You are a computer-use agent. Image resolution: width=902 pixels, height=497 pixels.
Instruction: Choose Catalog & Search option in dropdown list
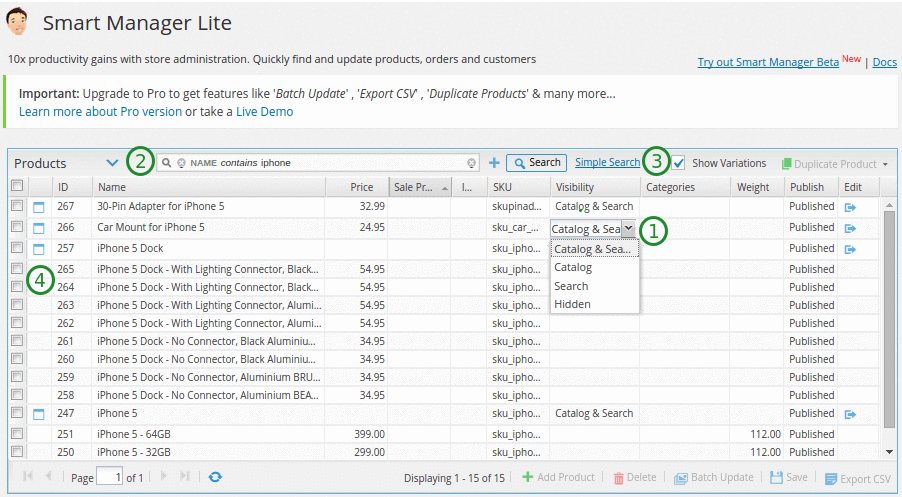tap(595, 249)
